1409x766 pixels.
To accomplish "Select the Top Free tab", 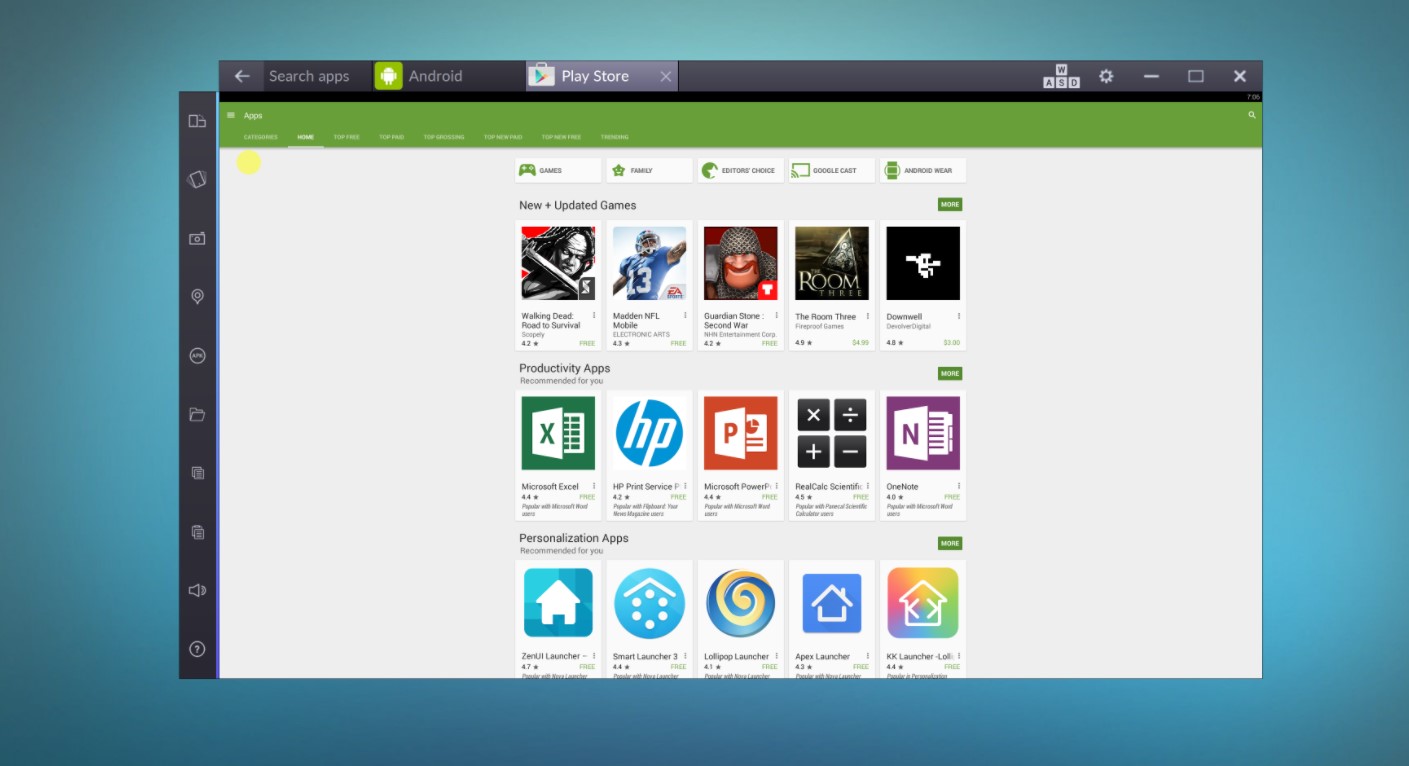I will [x=346, y=137].
